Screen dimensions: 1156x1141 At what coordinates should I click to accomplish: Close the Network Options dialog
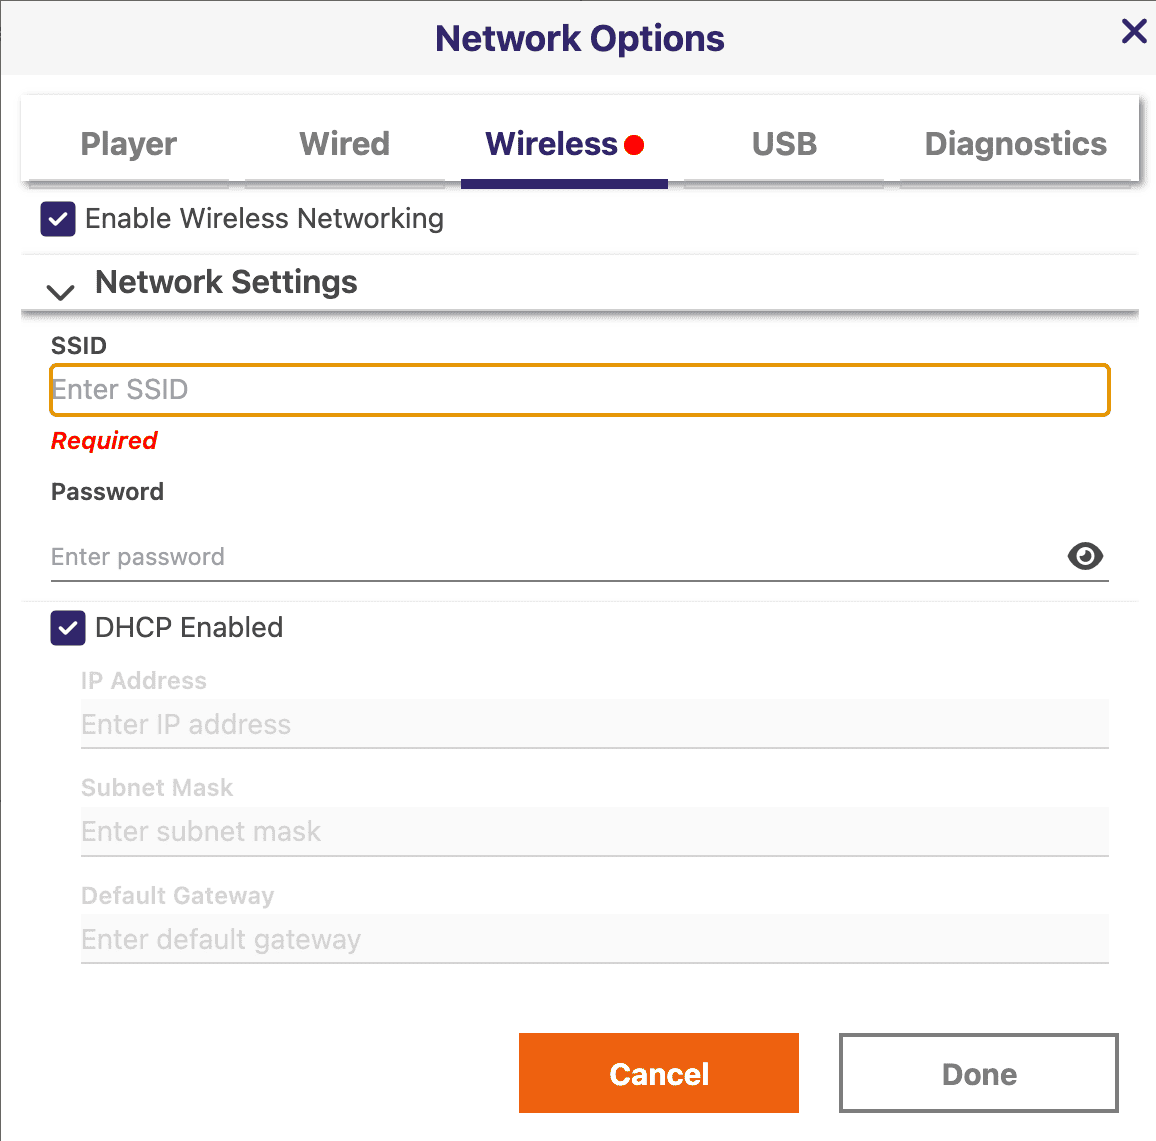tap(1134, 32)
